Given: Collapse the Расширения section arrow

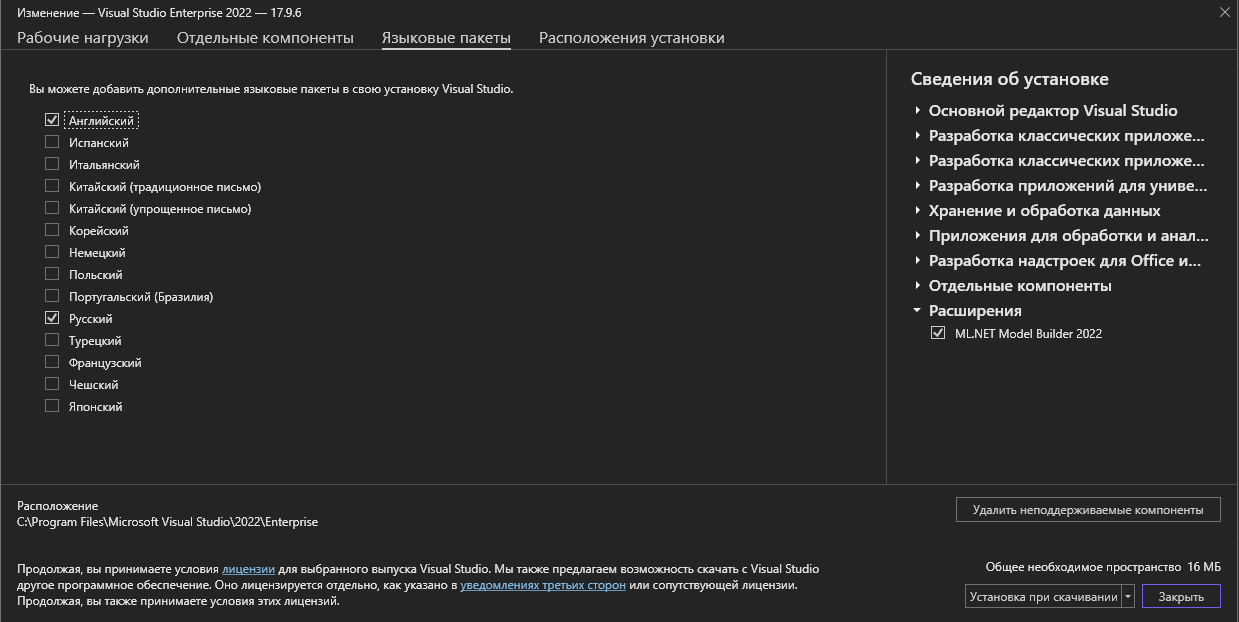Looking at the screenshot, I should coord(917,311).
